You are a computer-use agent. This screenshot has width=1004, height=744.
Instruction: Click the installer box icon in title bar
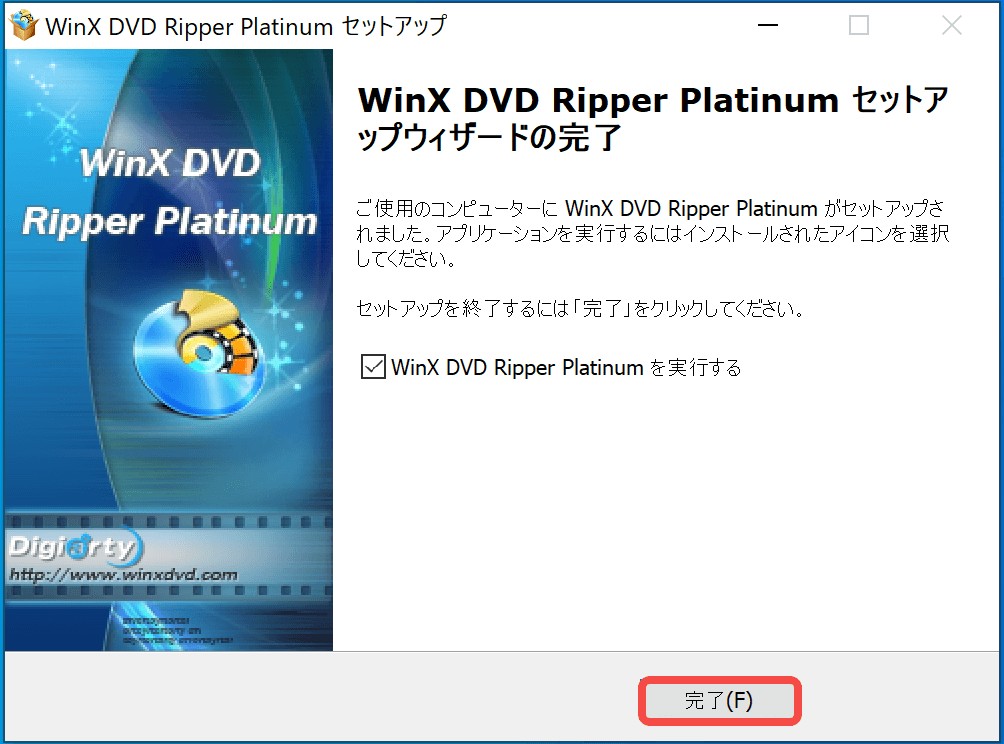coord(24,26)
